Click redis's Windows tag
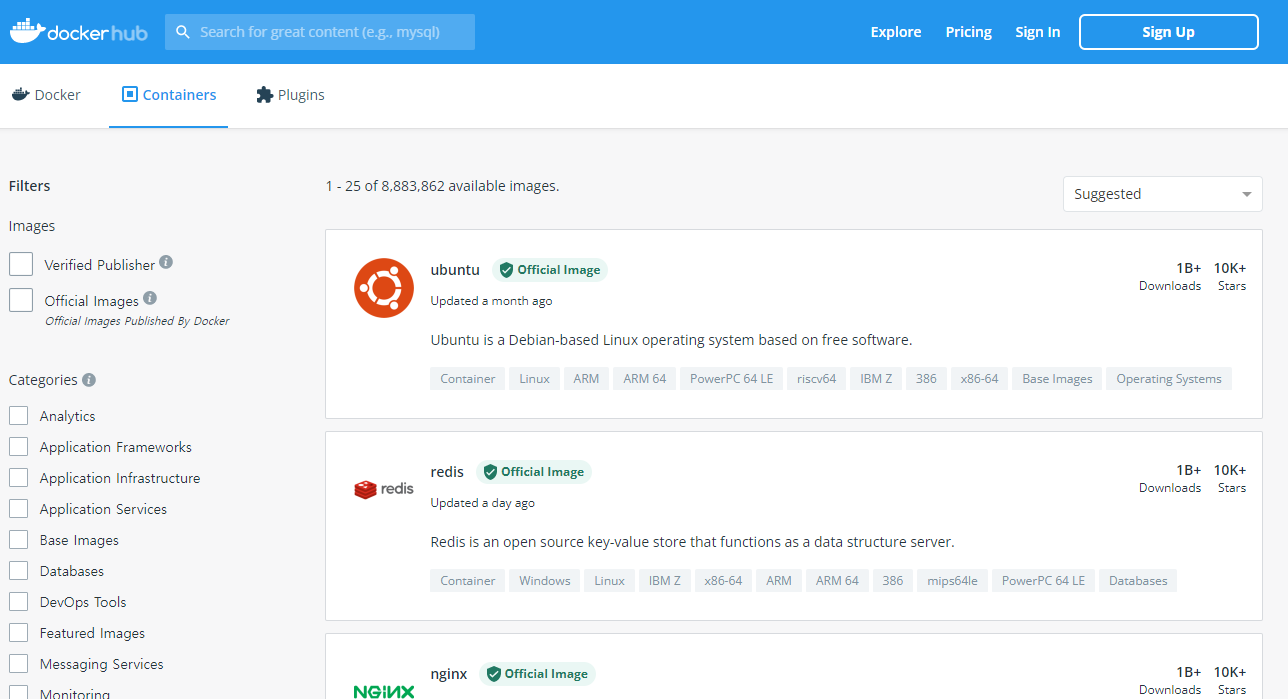The image size is (1288, 699). coord(545,581)
